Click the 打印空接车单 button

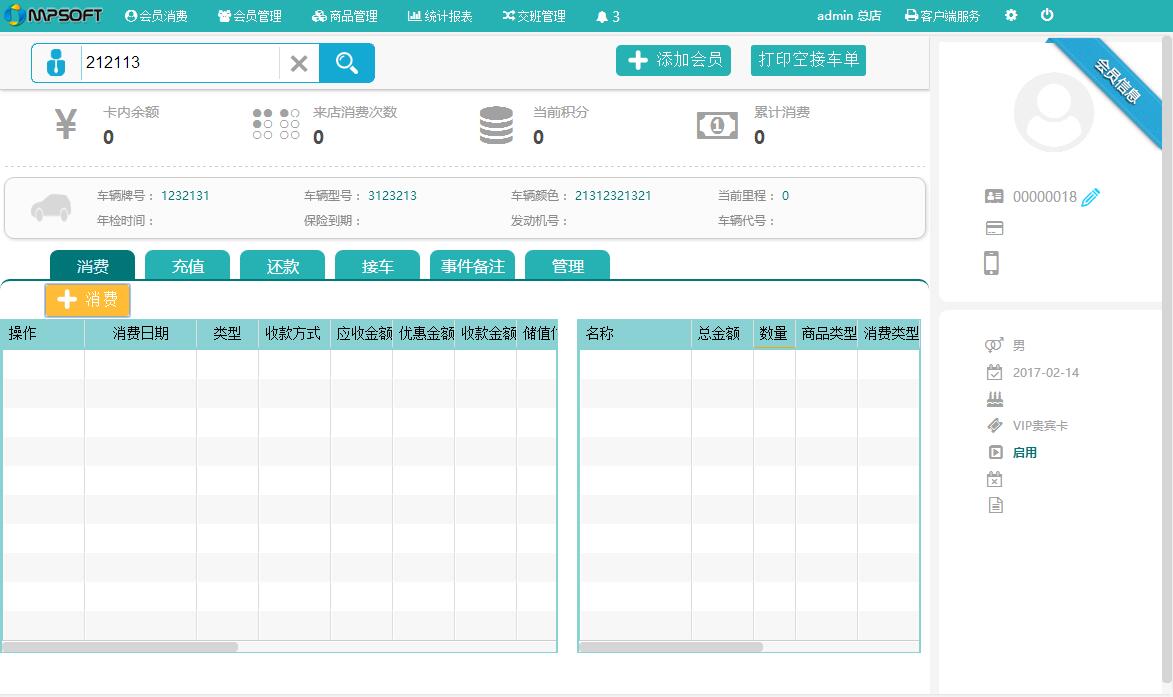pos(808,60)
